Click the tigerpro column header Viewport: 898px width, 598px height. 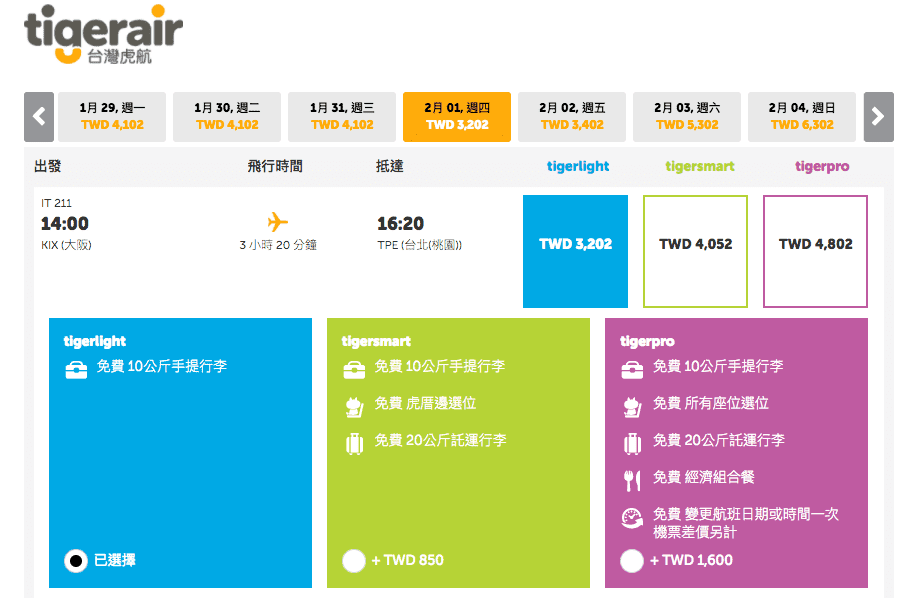pyautogui.click(x=822, y=167)
